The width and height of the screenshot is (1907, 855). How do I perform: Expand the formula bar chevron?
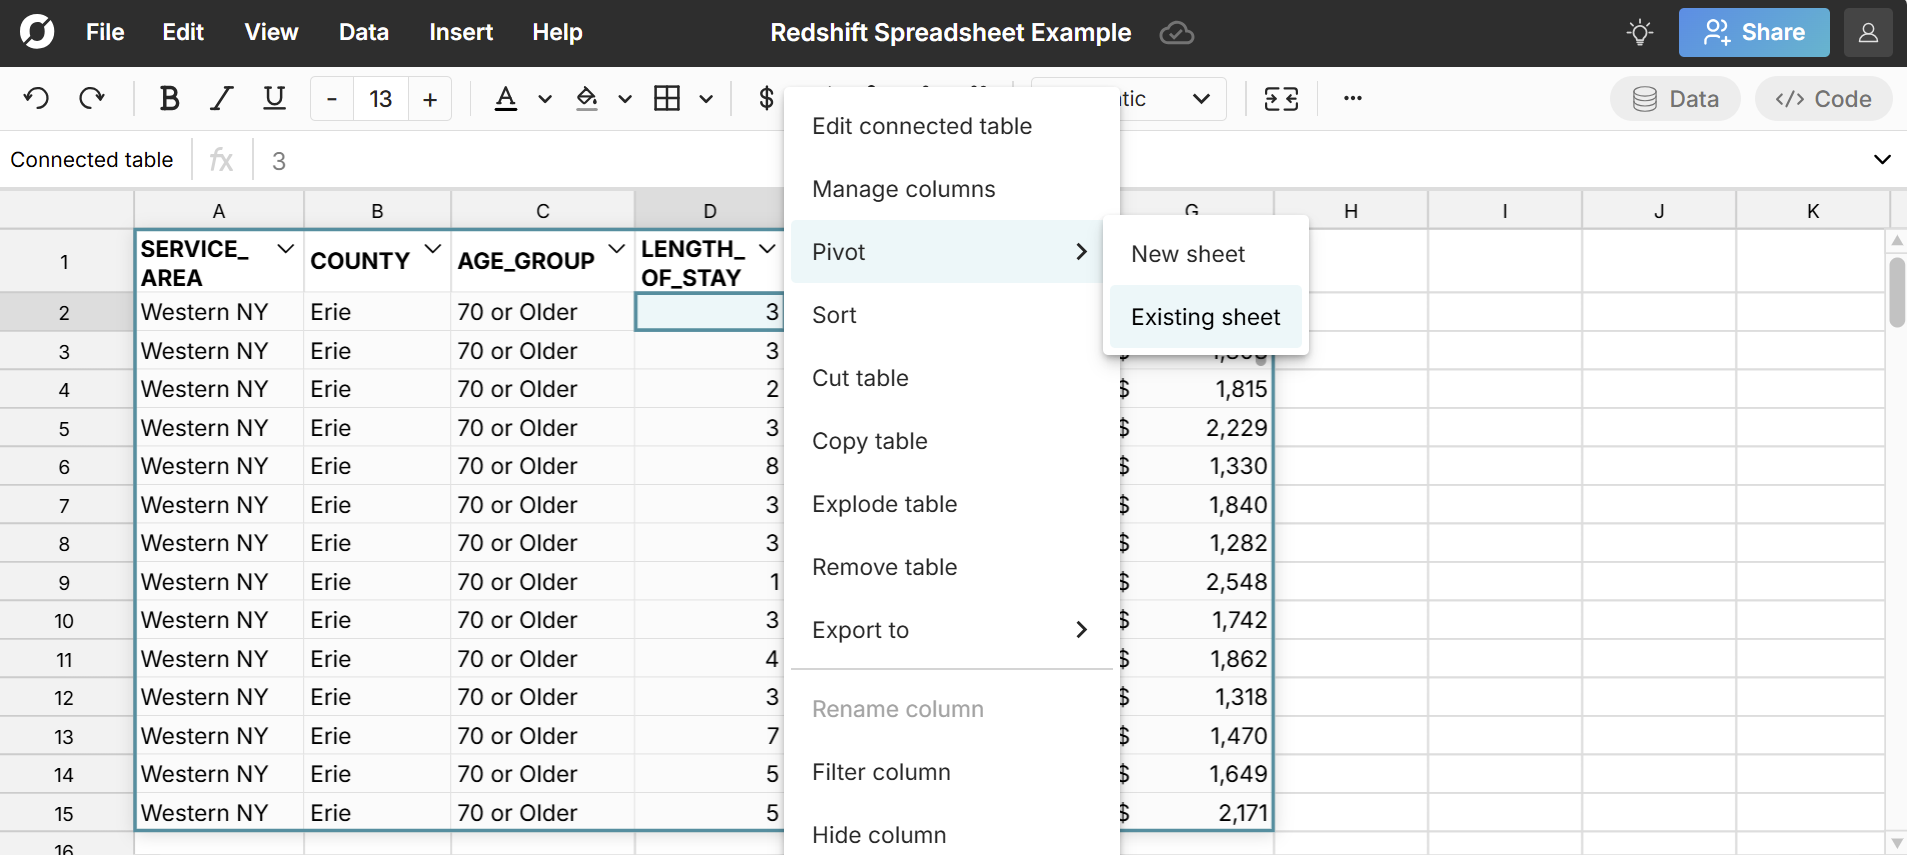1881,160
